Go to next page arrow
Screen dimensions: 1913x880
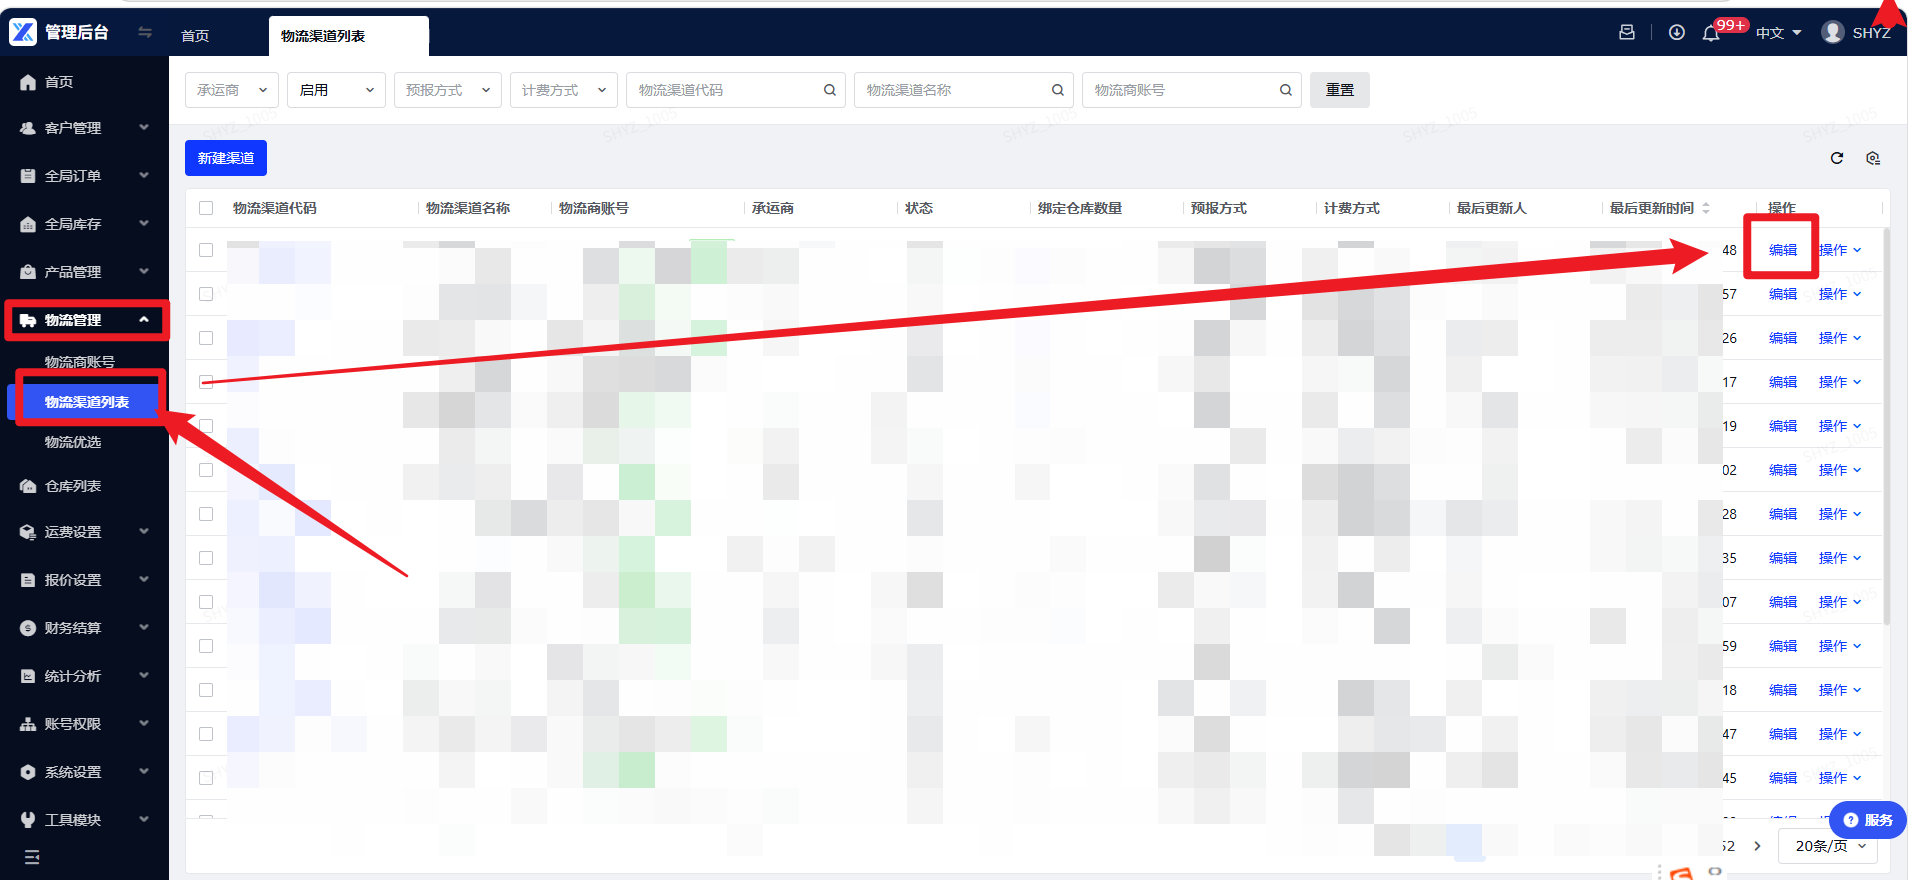tap(1757, 846)
